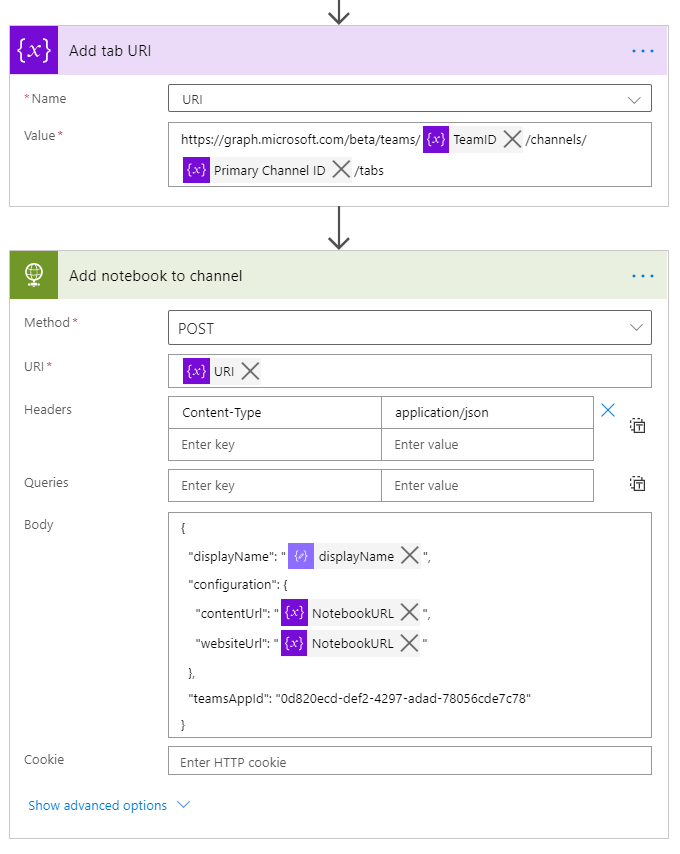Click the empty Headers Enter key field

pyautogui.click(x=275, y=444)
